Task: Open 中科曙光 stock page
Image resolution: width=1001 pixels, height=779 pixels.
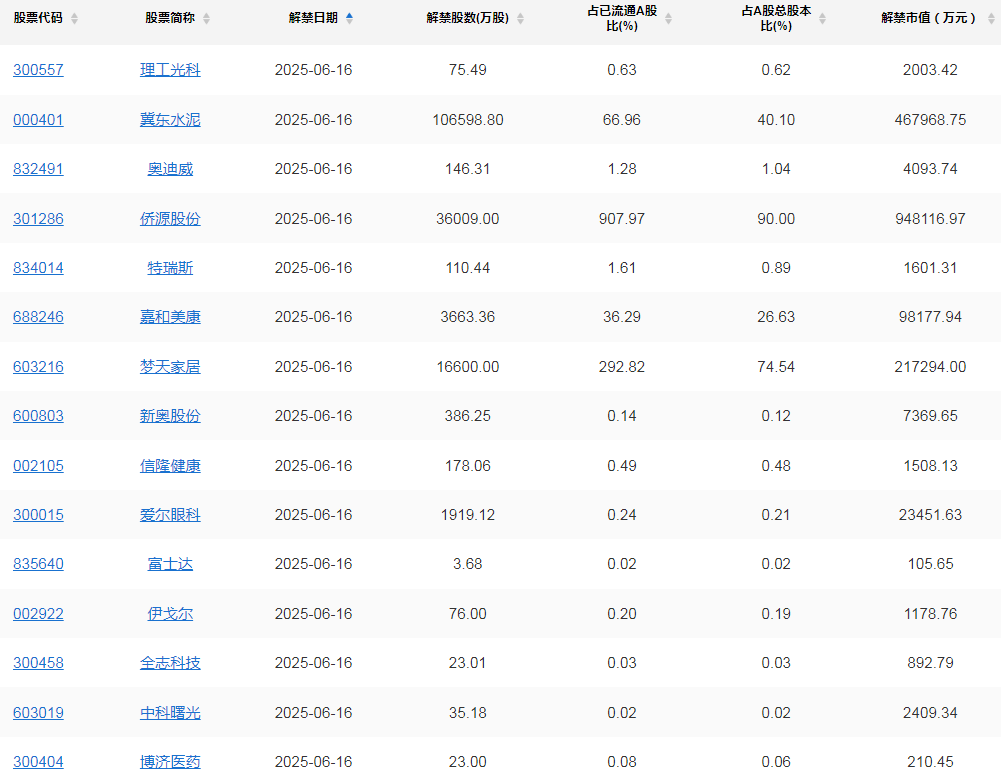Action: [x=170, y=712]
